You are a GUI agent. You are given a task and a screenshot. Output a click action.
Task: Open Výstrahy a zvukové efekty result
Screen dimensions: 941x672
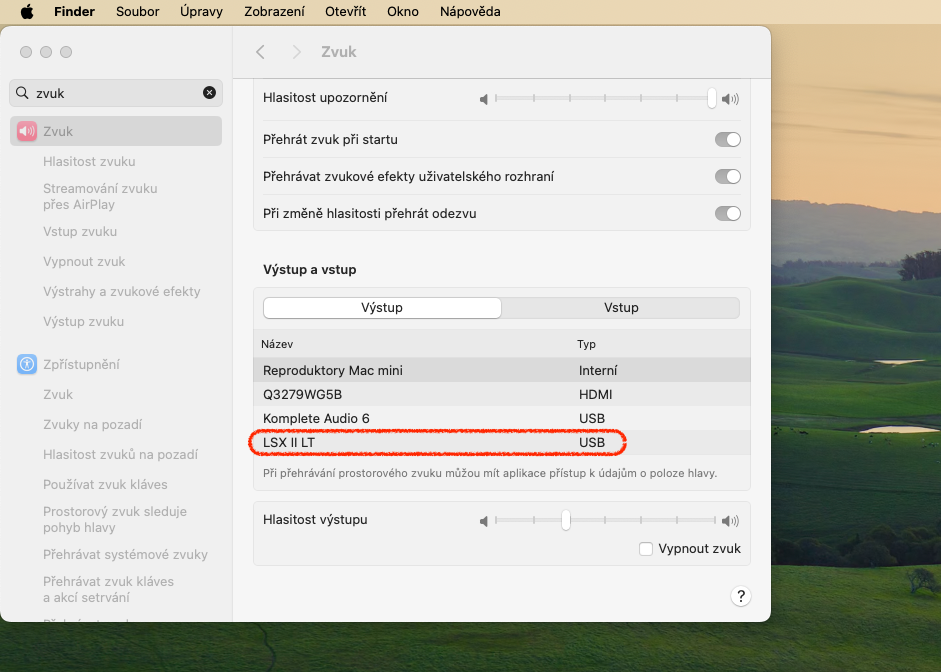click(122, 291)
